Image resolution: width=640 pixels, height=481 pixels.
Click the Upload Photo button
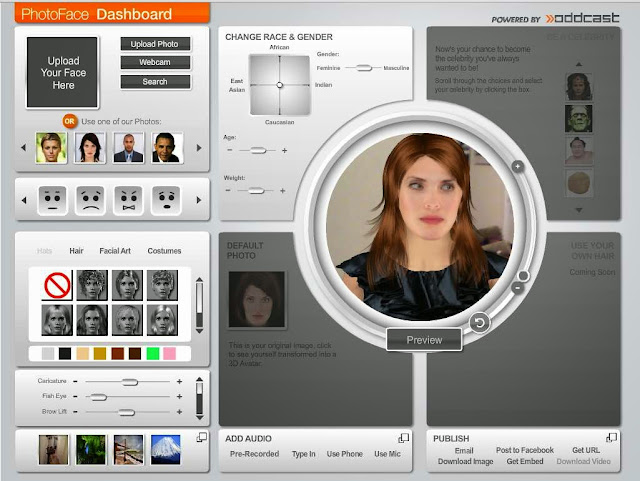(155, 44)
